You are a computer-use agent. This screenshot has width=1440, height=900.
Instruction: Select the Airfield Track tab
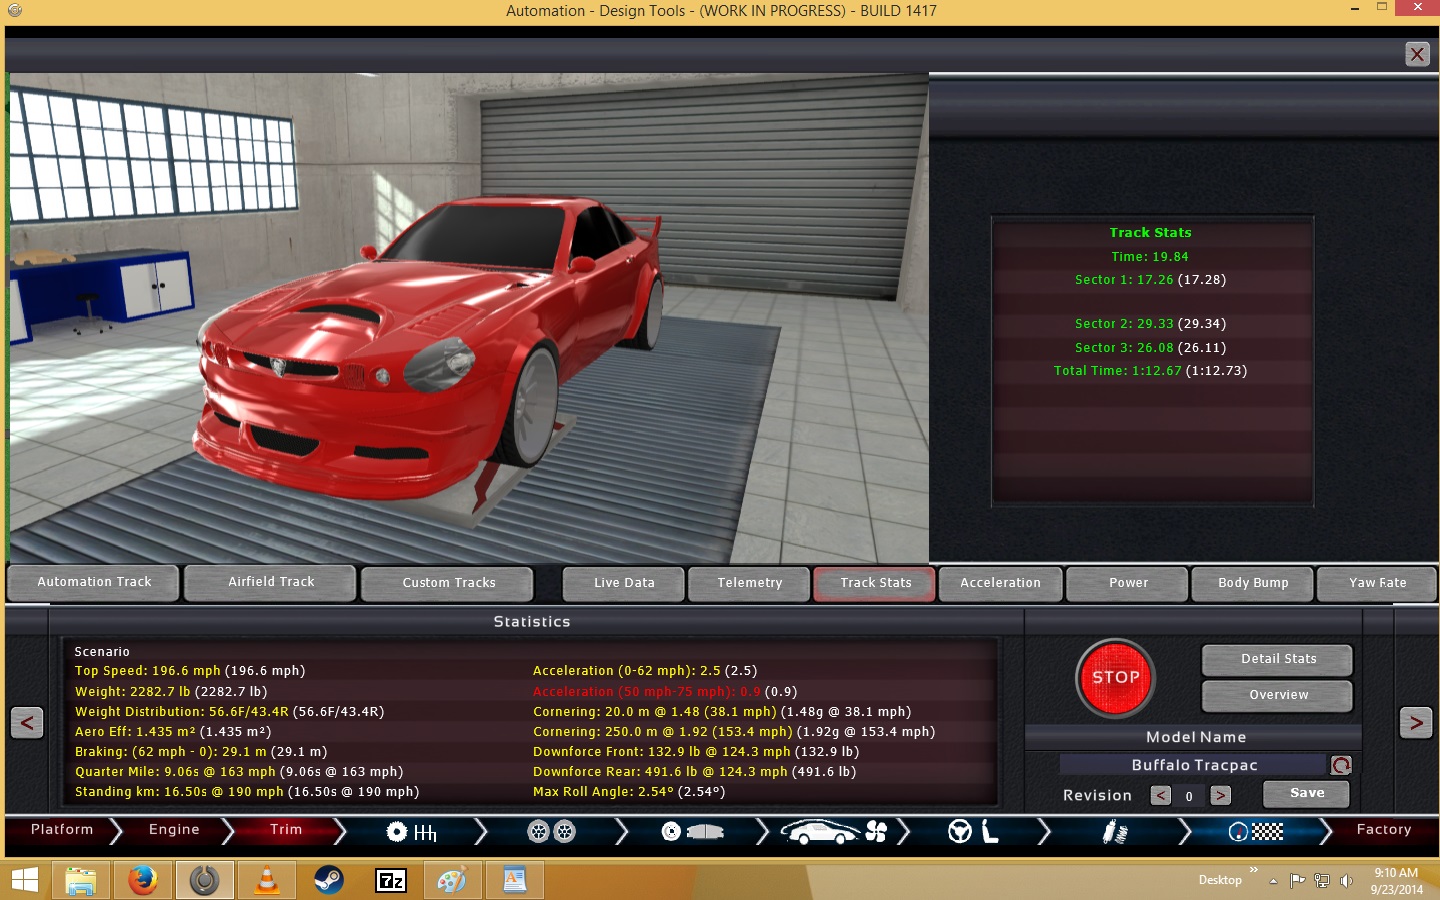(x=271, y=582)
